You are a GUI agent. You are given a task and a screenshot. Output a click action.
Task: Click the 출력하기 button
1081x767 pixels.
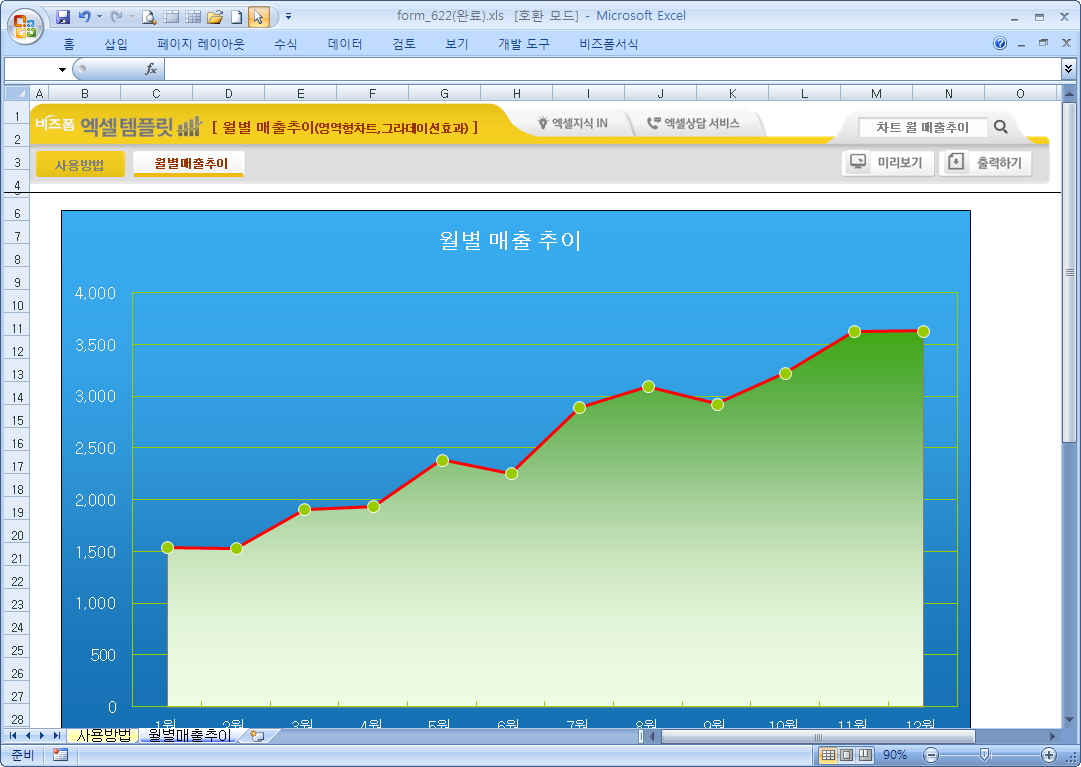click(986, 163)
